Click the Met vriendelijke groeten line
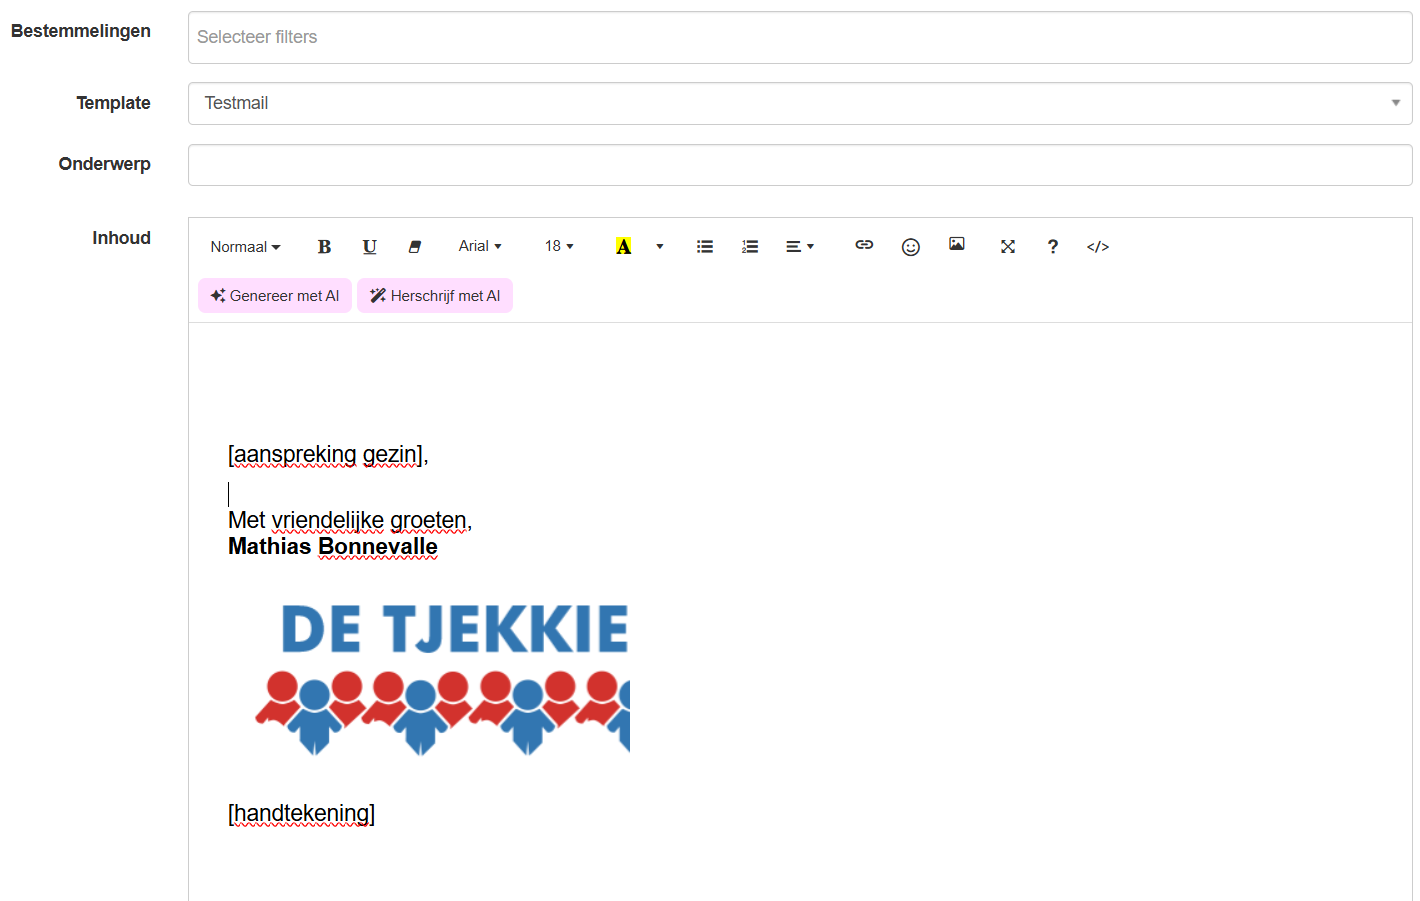Viewport: 1420px width, 901px height. coord(350,520)
